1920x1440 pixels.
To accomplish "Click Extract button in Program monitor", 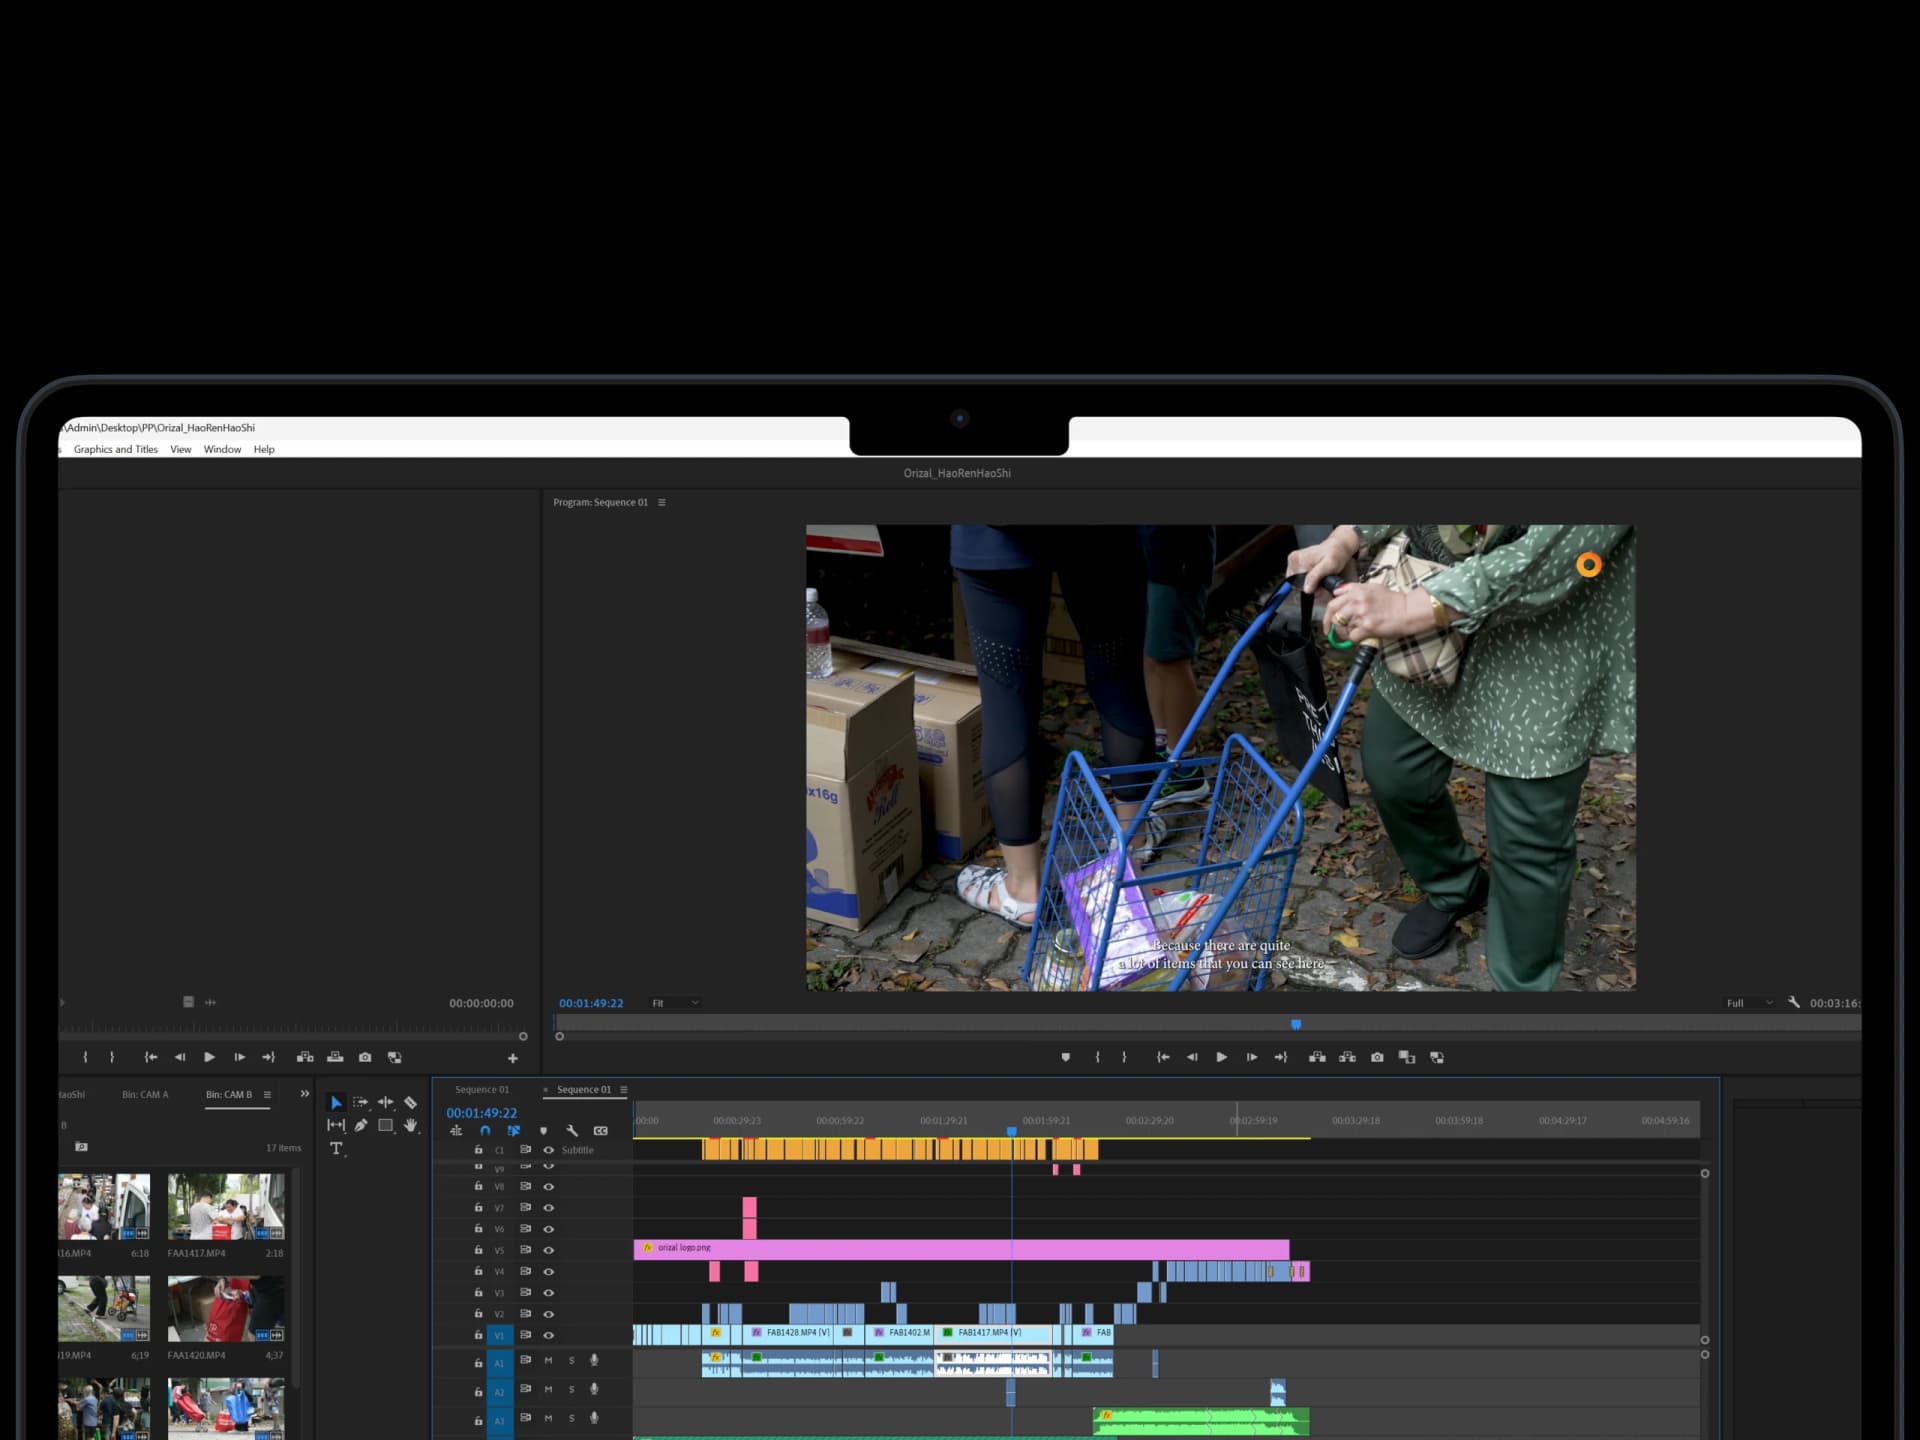I will 1348,1057.
